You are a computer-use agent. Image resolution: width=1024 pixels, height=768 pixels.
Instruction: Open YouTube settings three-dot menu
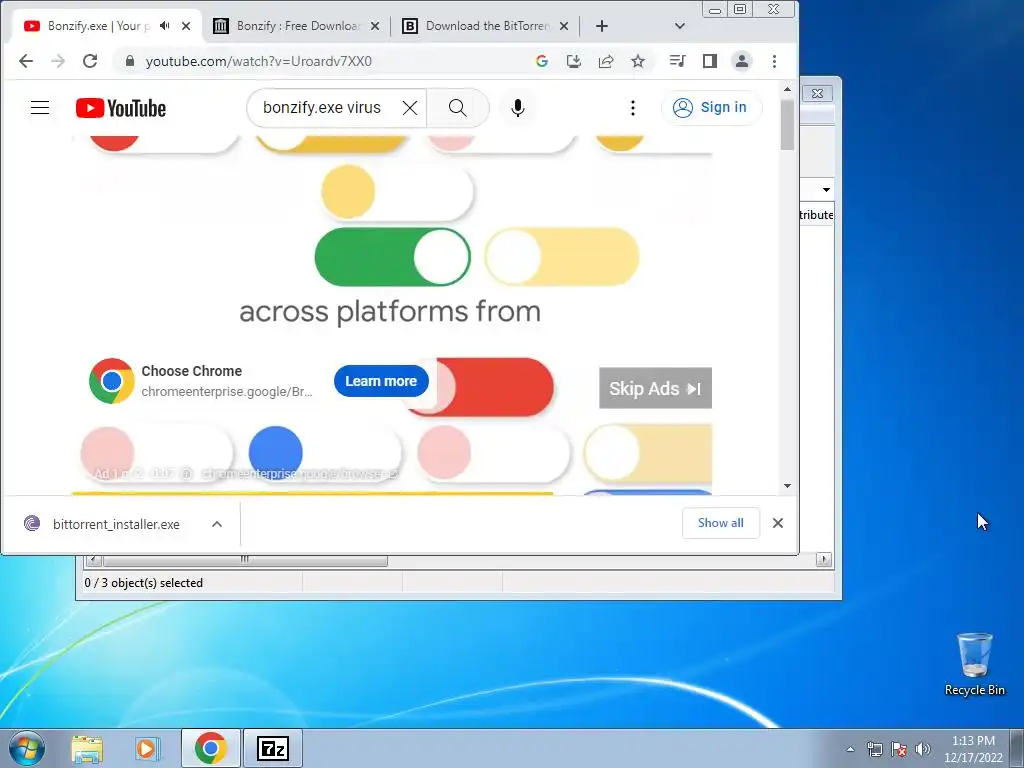pyautogui.click(x=632, y=108)
